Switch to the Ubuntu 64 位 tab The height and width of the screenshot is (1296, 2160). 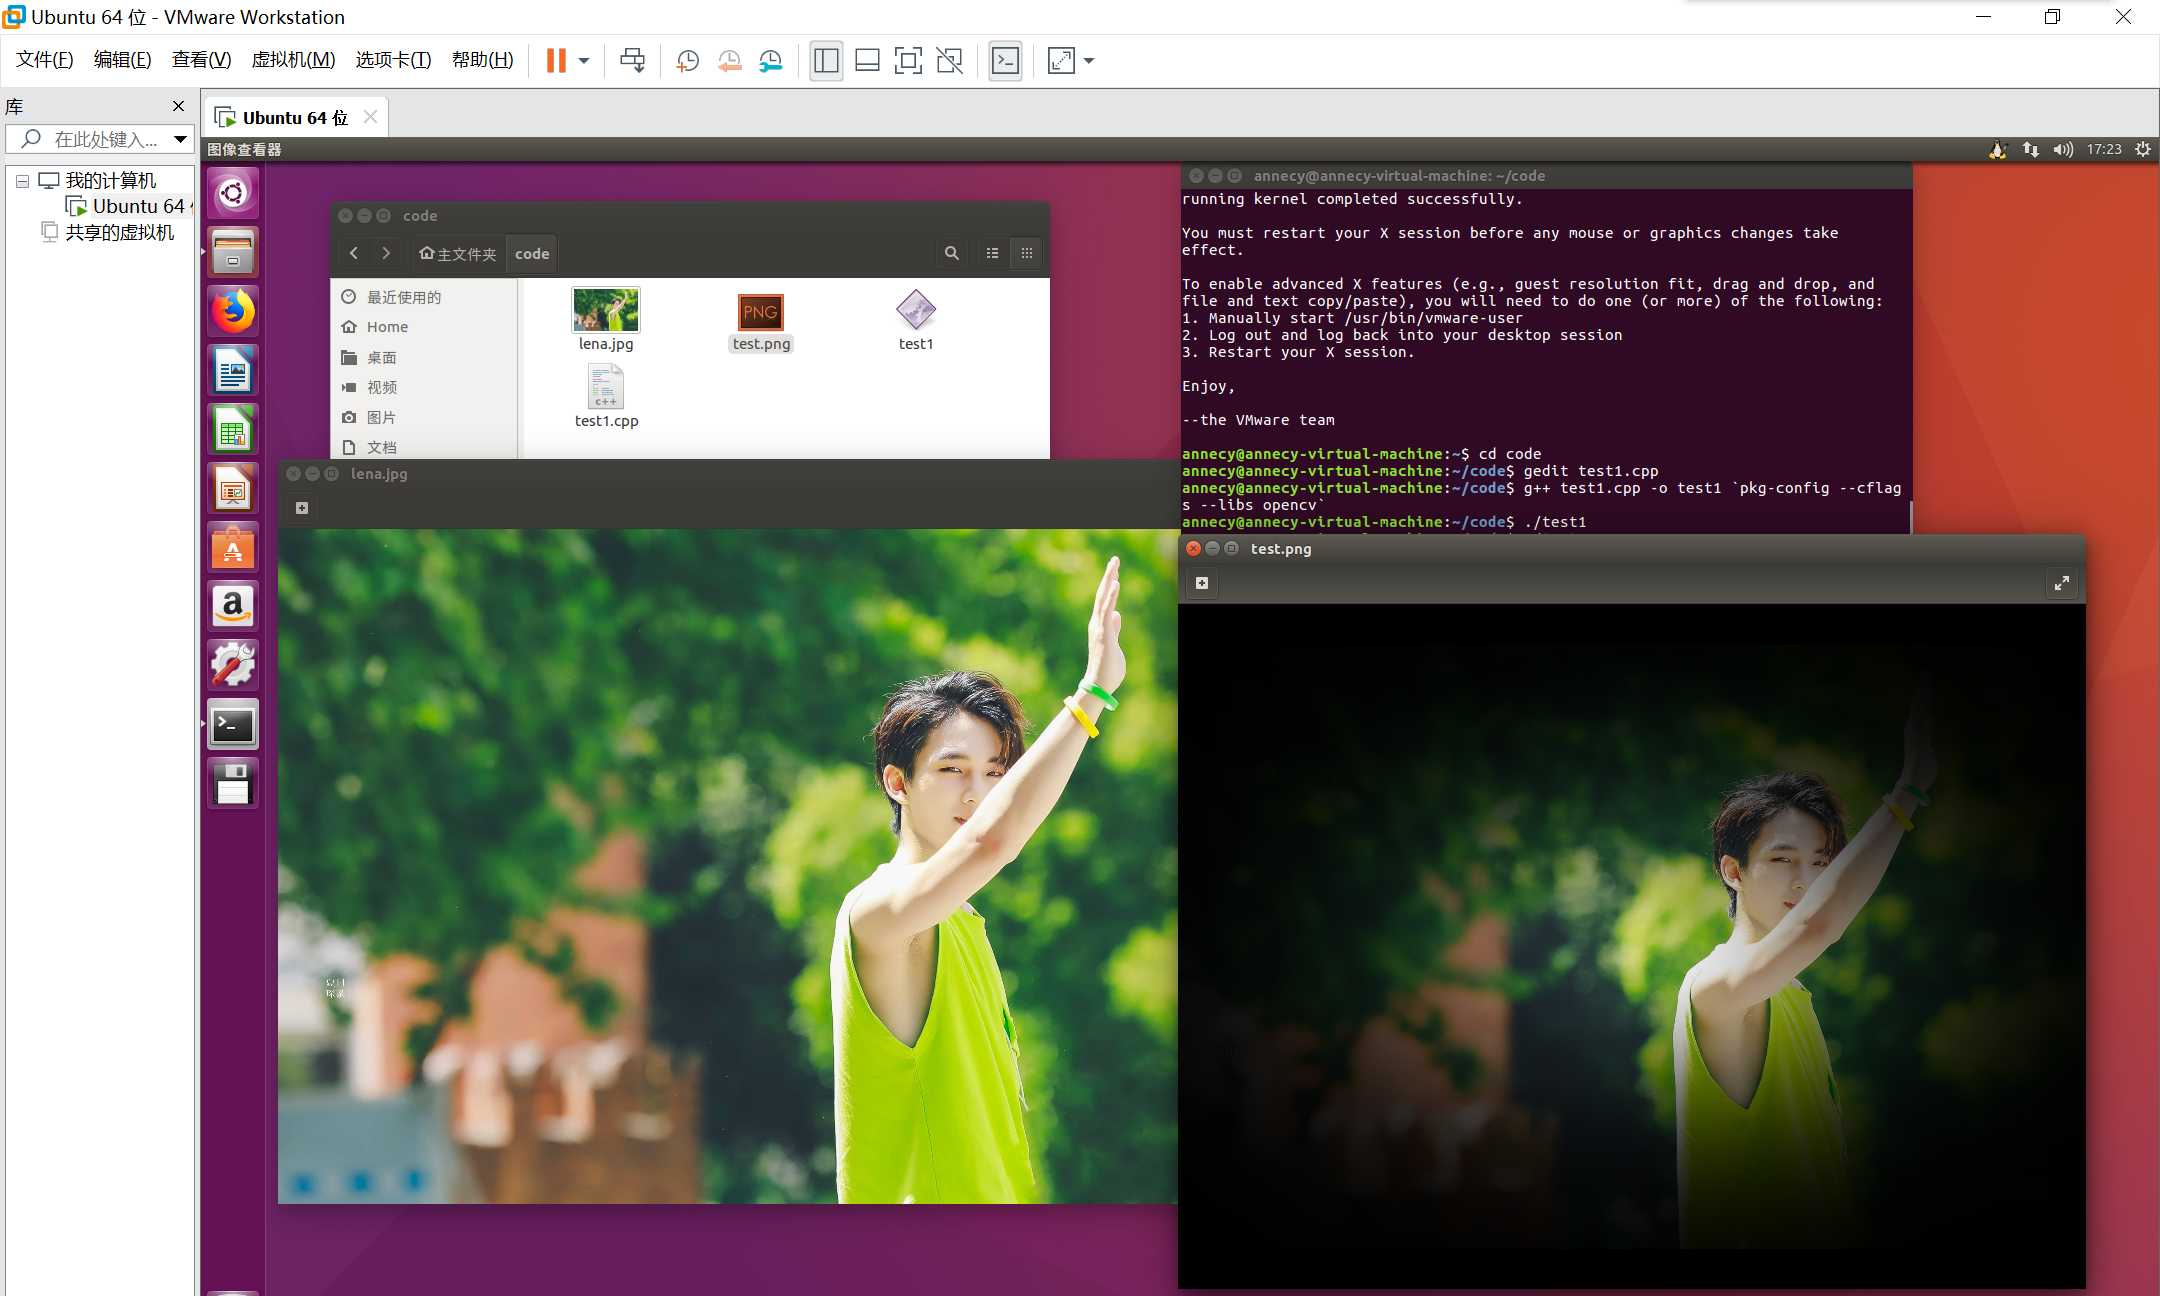tap(295, 118)
